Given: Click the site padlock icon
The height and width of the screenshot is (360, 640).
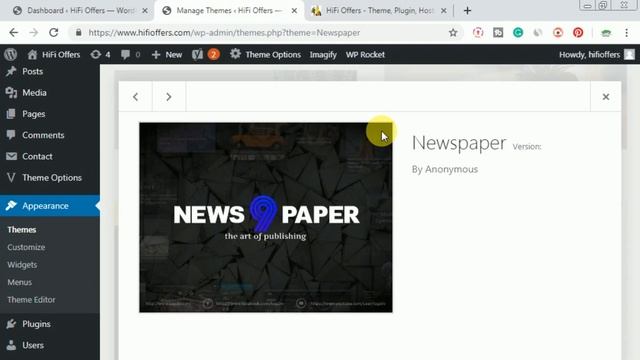Looking at the screenshot, I should 78,33.
